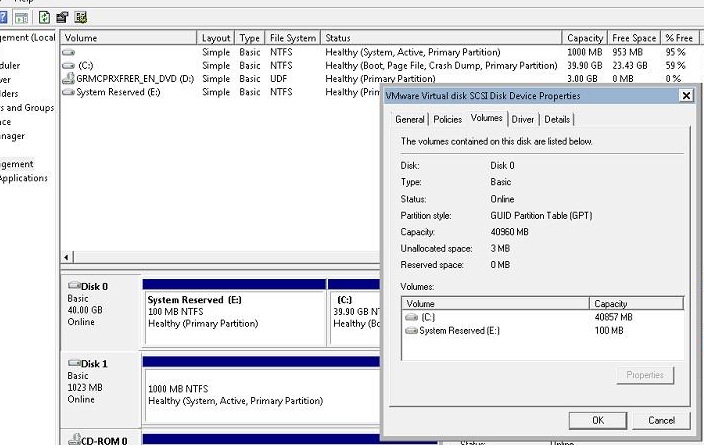Select the DVD drive (D:) volume icon

click(x=68, y=78)
